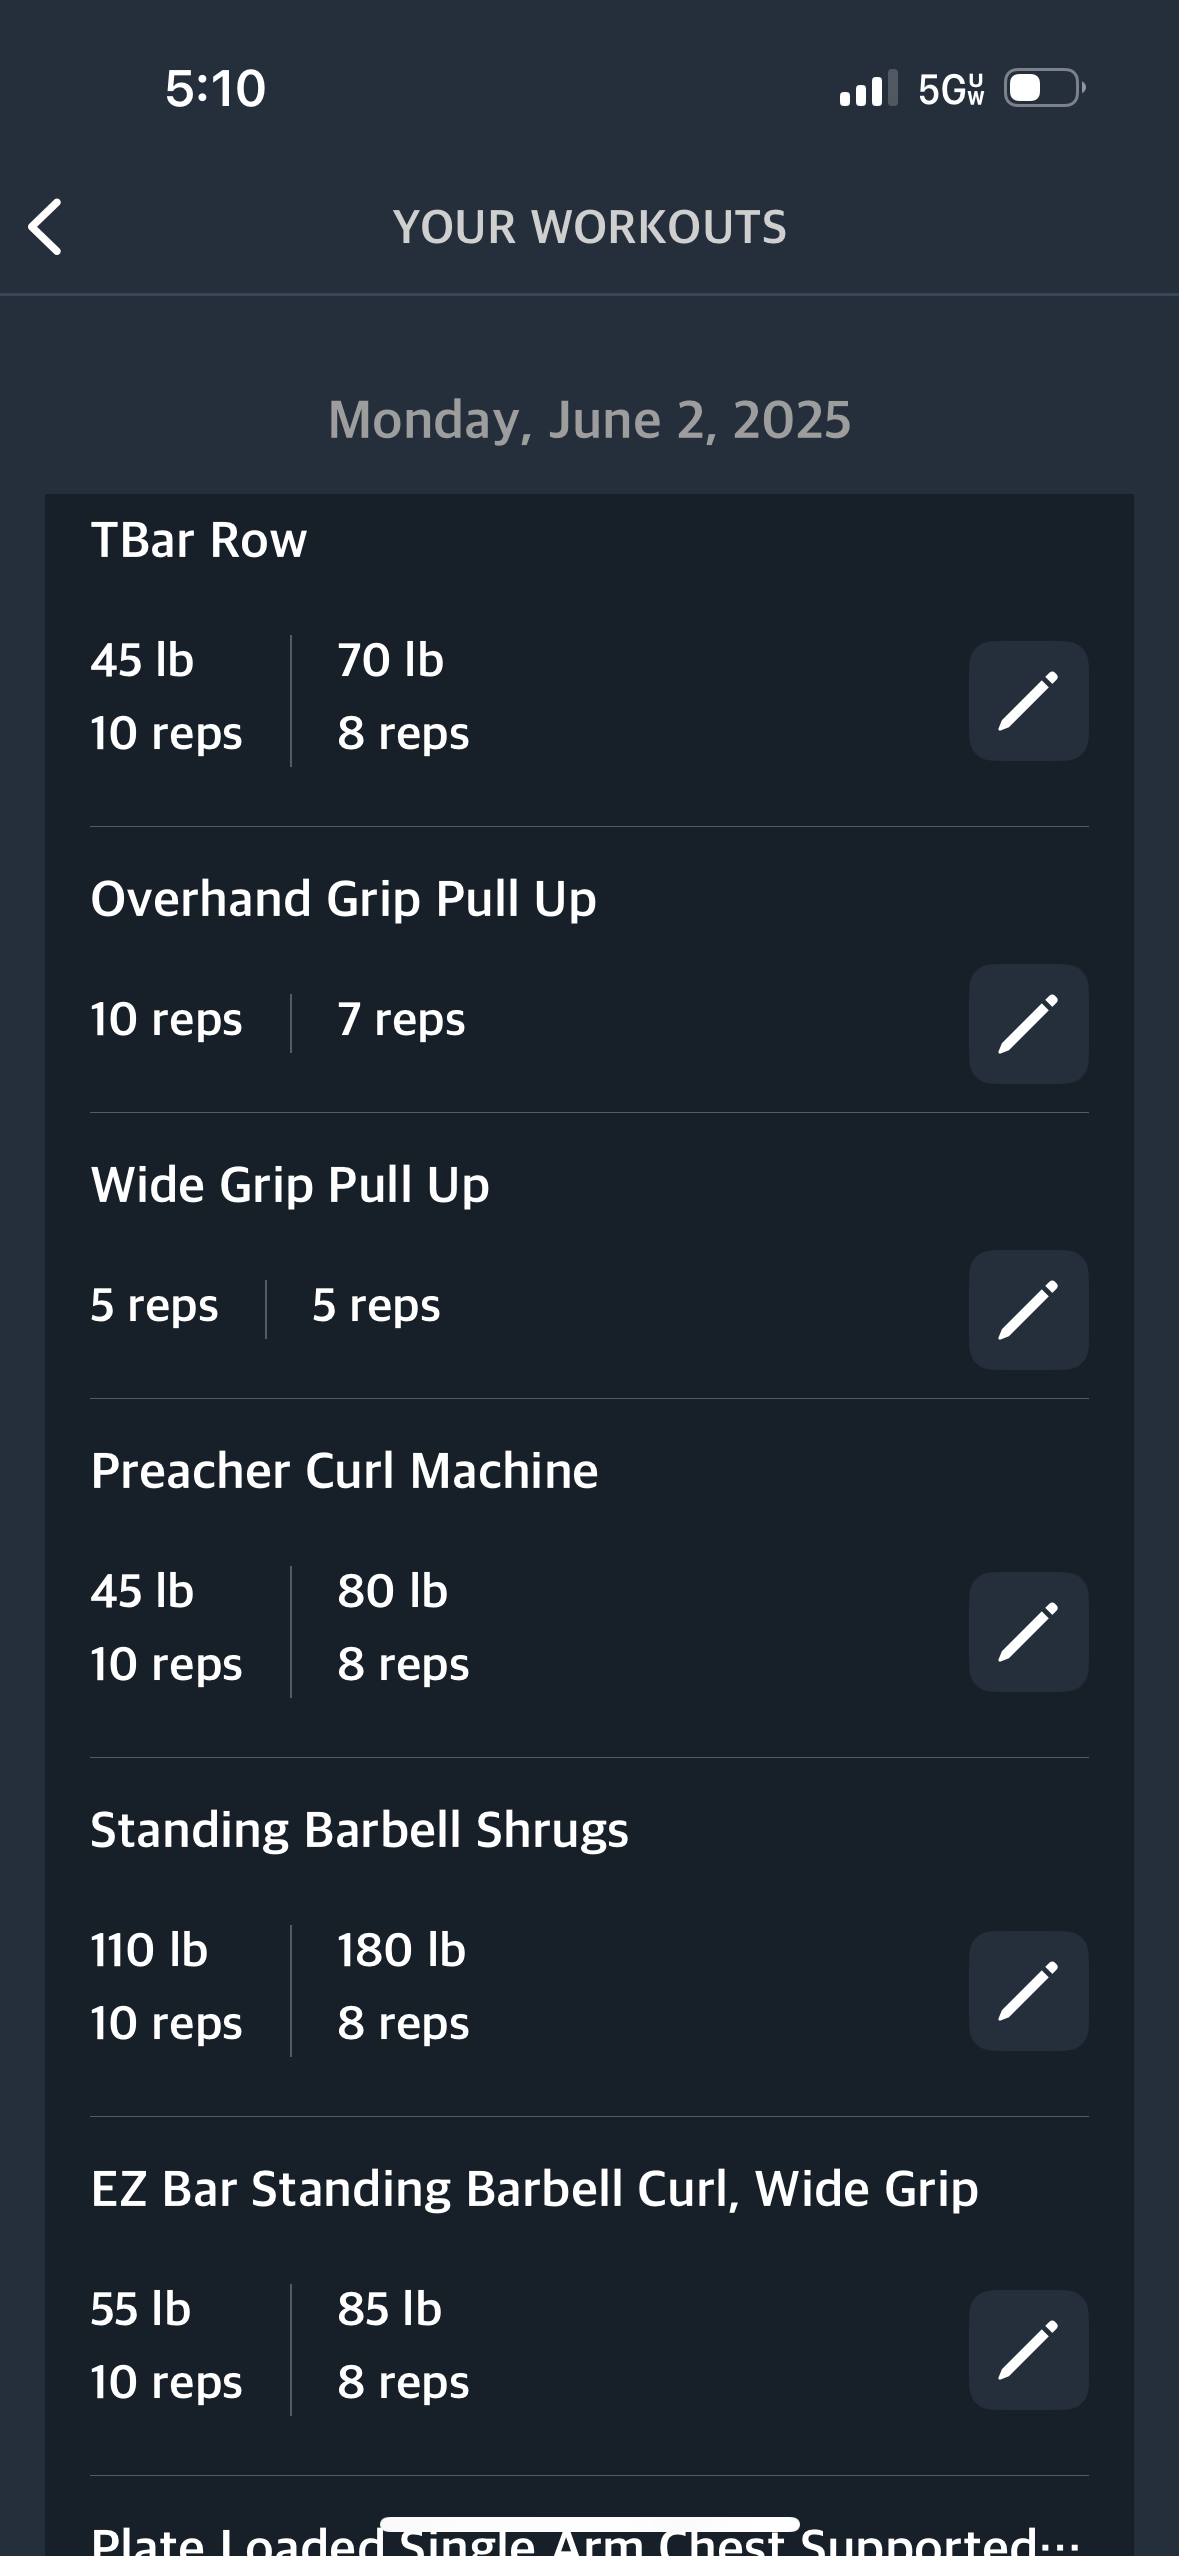Screen dimensions: 1179x2556
Task: Edit the TBar Row exercise
Action: (x=1028, y=701)
